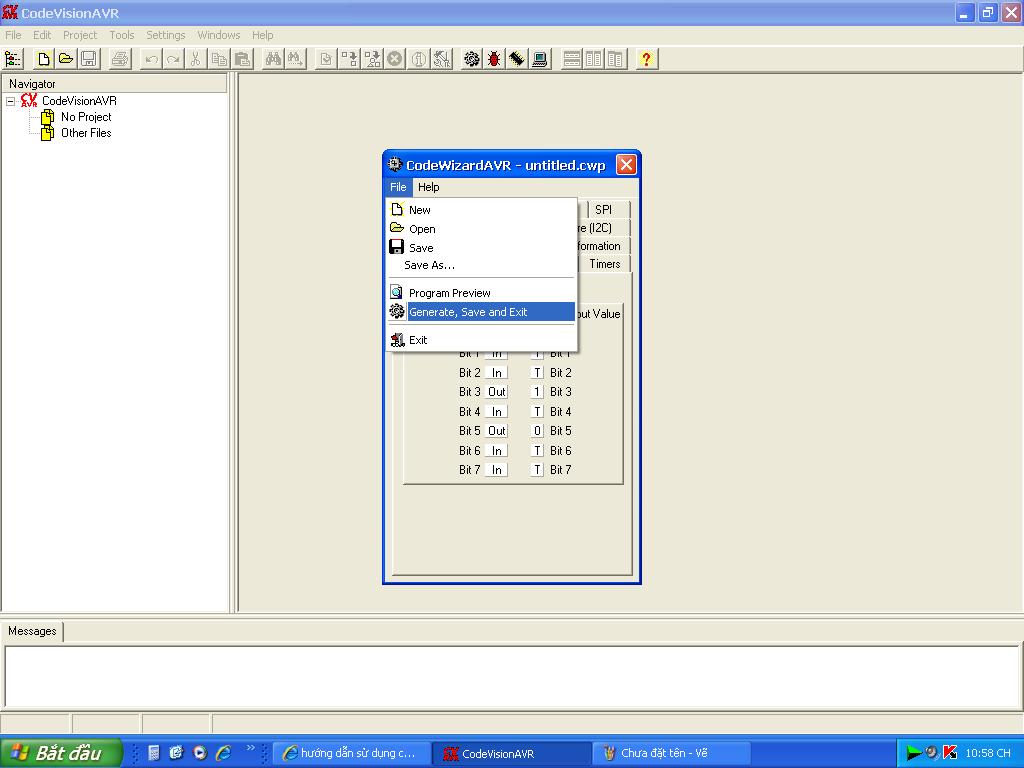Toggle Bit 3 direction Out button
The height and width of the screenshot is (768, 1024).
[x=496, y=392]
